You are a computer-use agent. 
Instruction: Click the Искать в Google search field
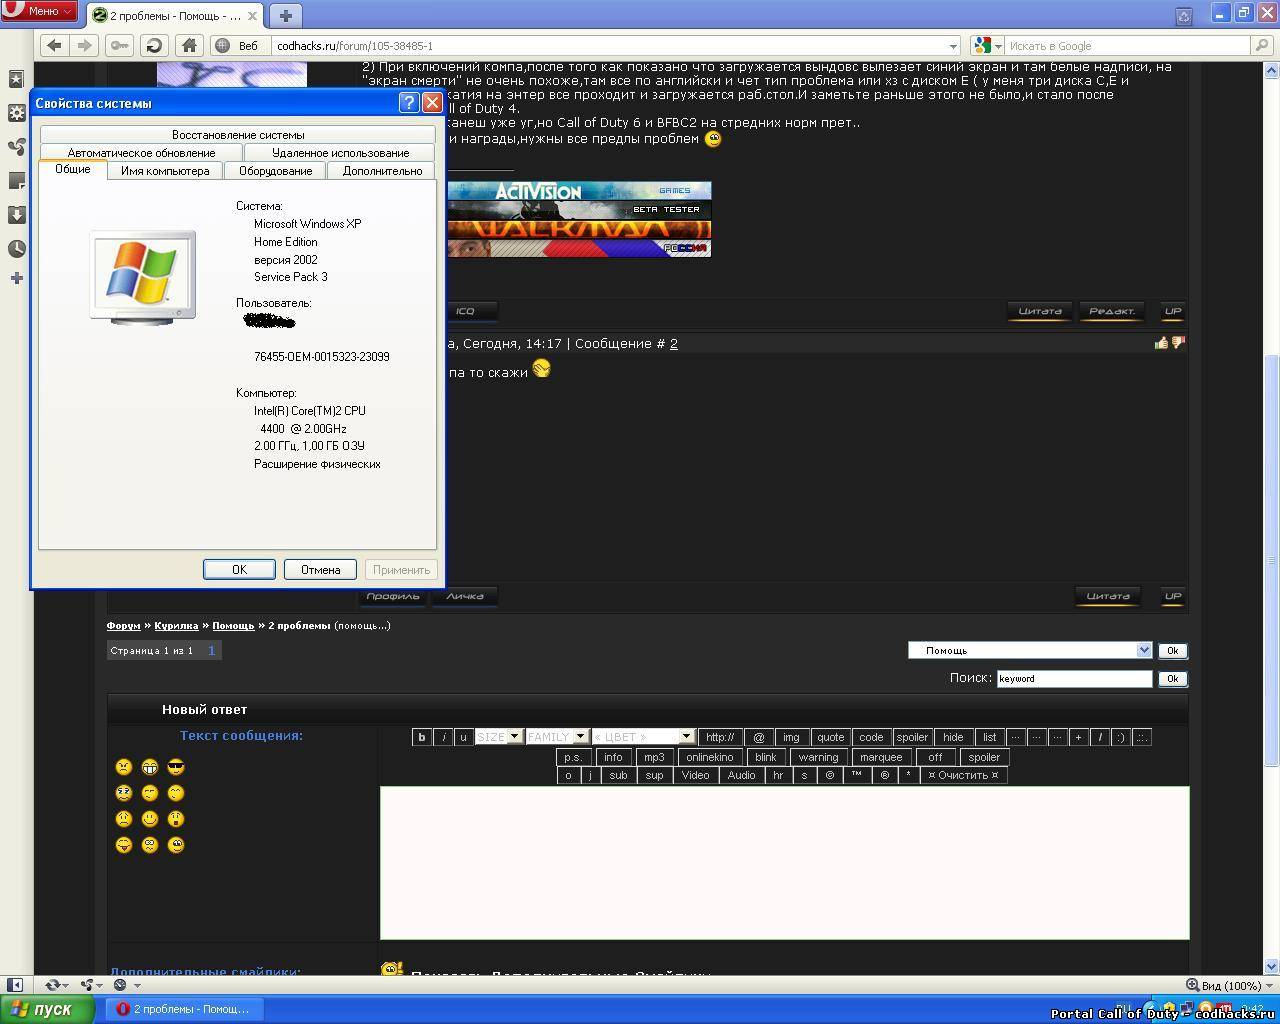pos(1126,46)
